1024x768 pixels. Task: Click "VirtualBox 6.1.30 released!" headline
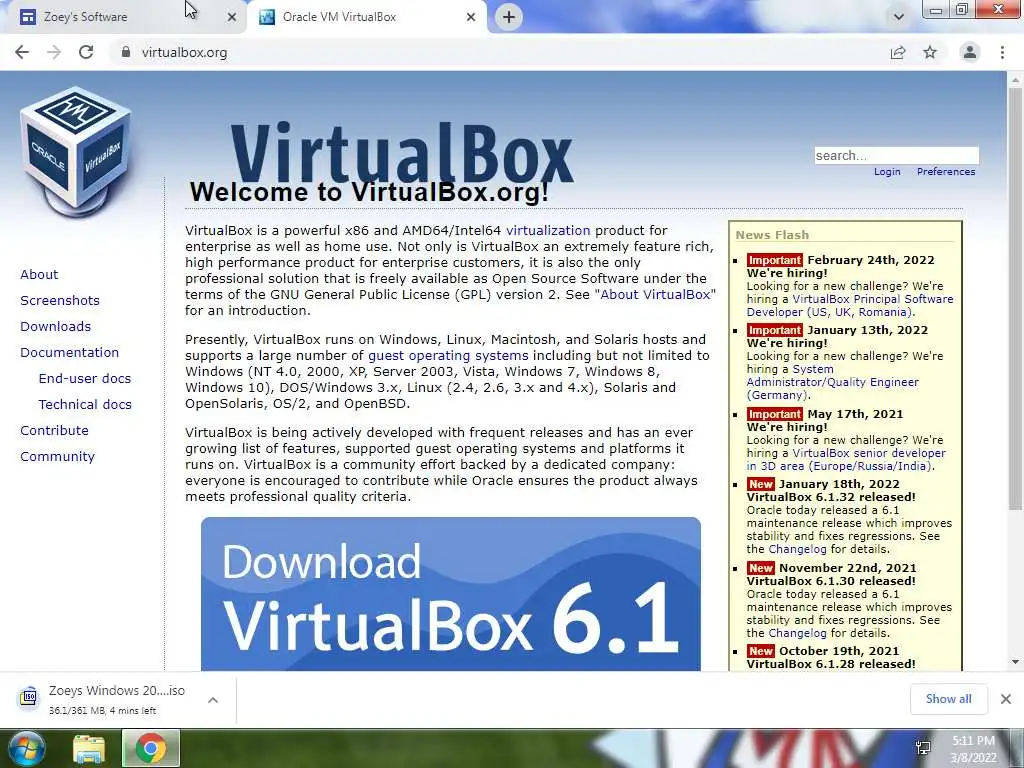[x=831, y=581]
